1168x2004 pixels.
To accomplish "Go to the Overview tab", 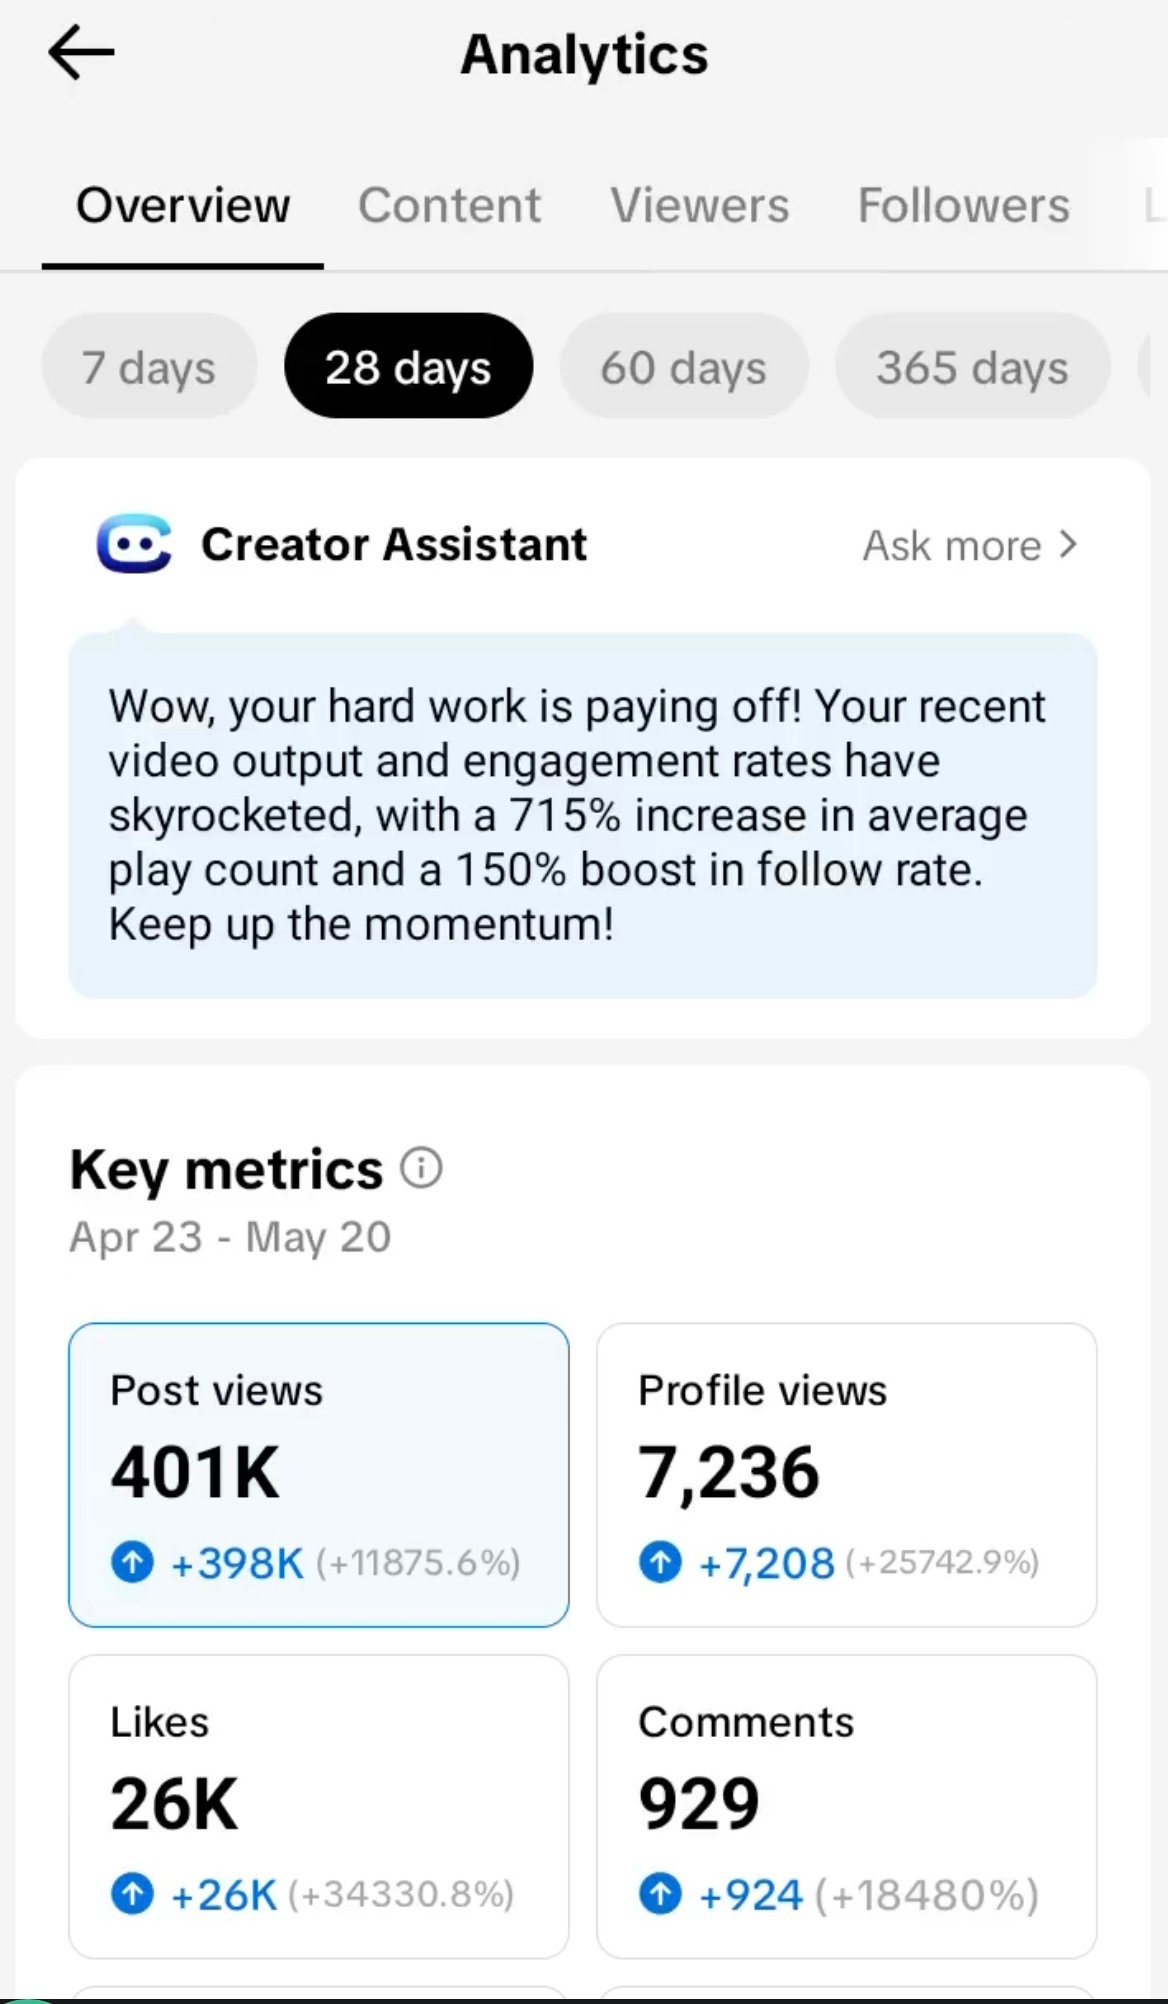I will tap(183, 206).
